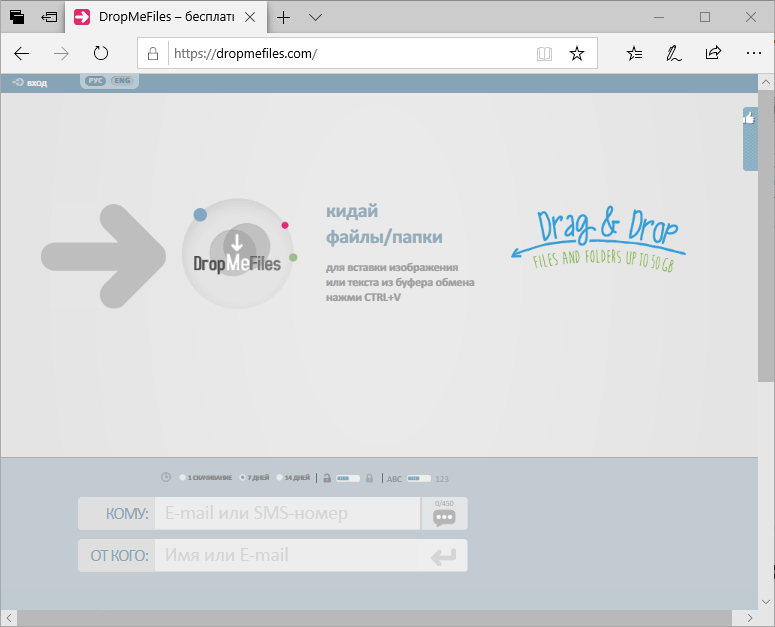The height and width of the screenshot is (627, 775).
Task: Focus the КОМУ e-mail or SMS field
Action: 287,513
